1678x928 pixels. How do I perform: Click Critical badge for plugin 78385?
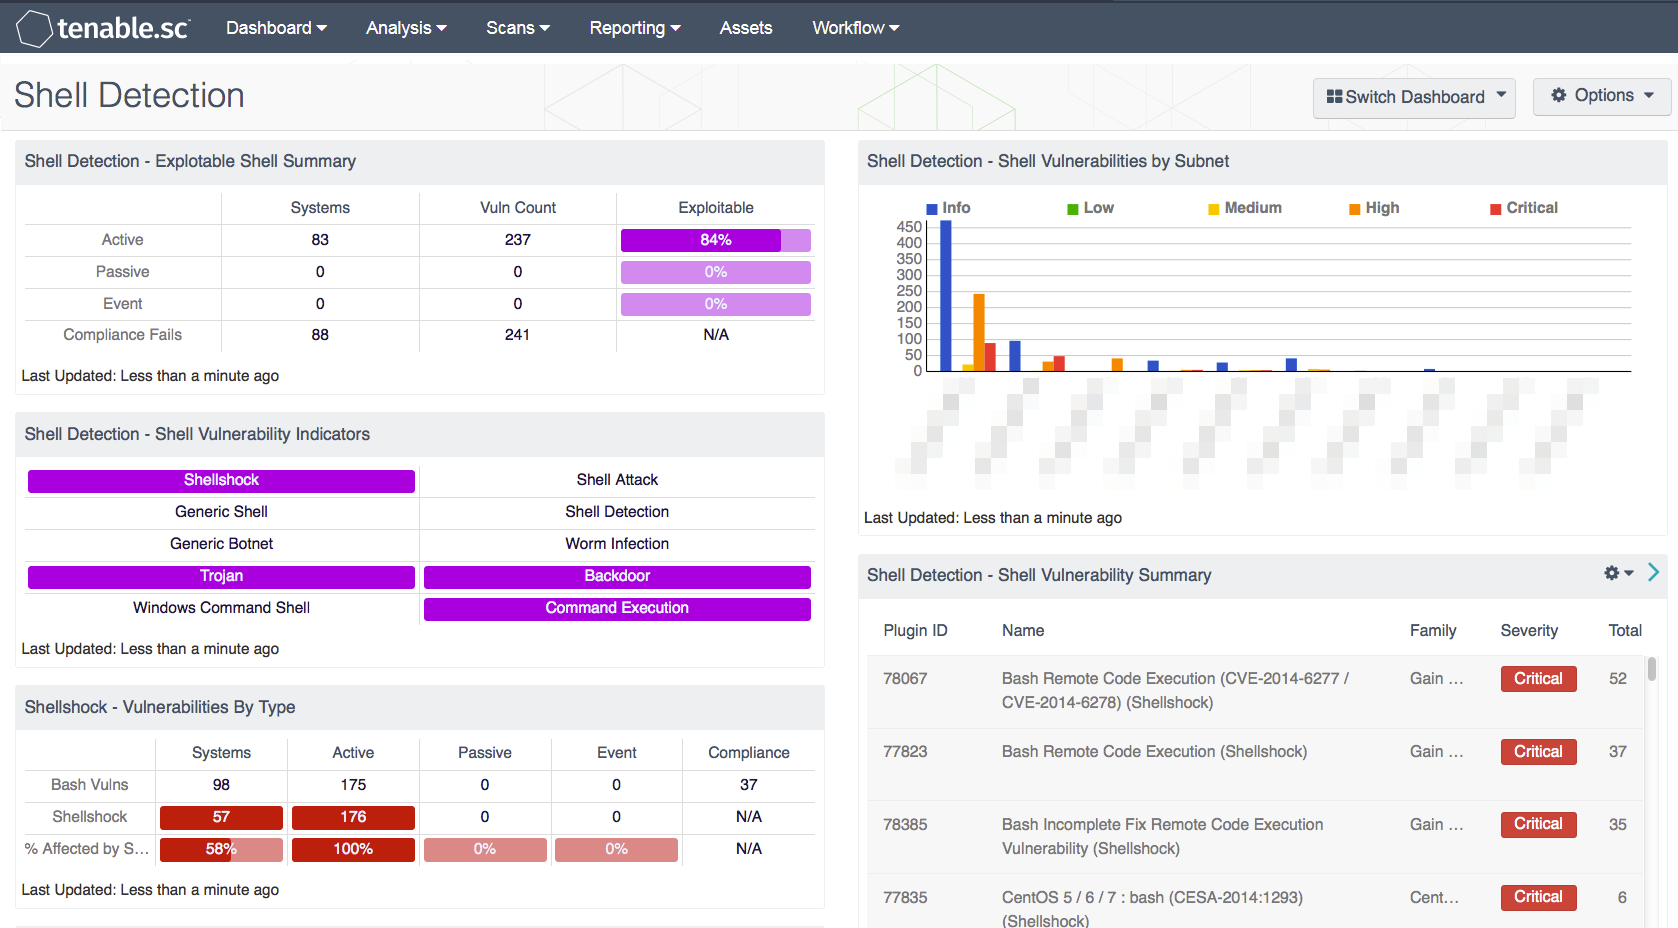tap(1538, 824)
